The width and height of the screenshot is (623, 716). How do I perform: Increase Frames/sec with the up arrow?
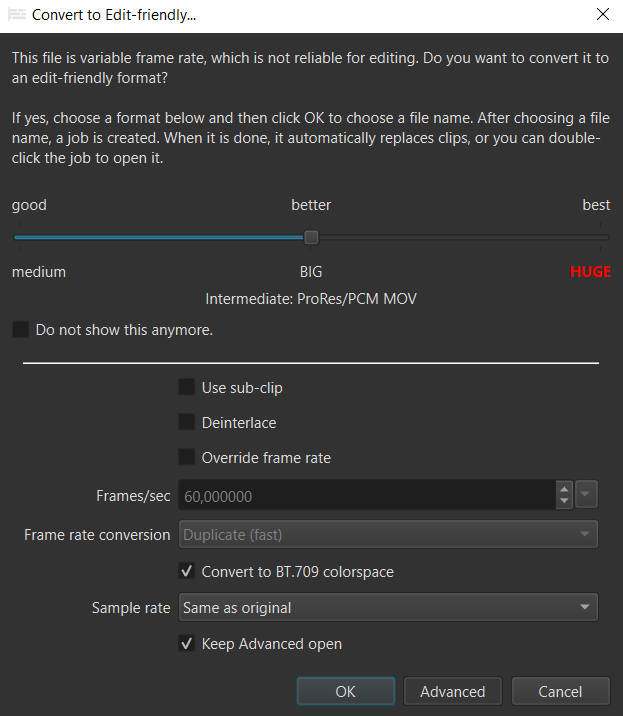564,489
